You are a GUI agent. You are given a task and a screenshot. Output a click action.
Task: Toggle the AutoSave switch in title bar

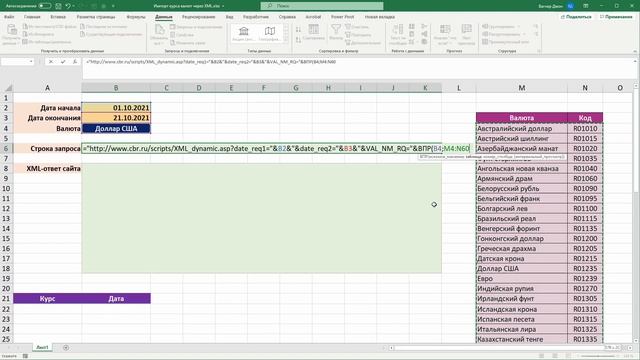45,6
